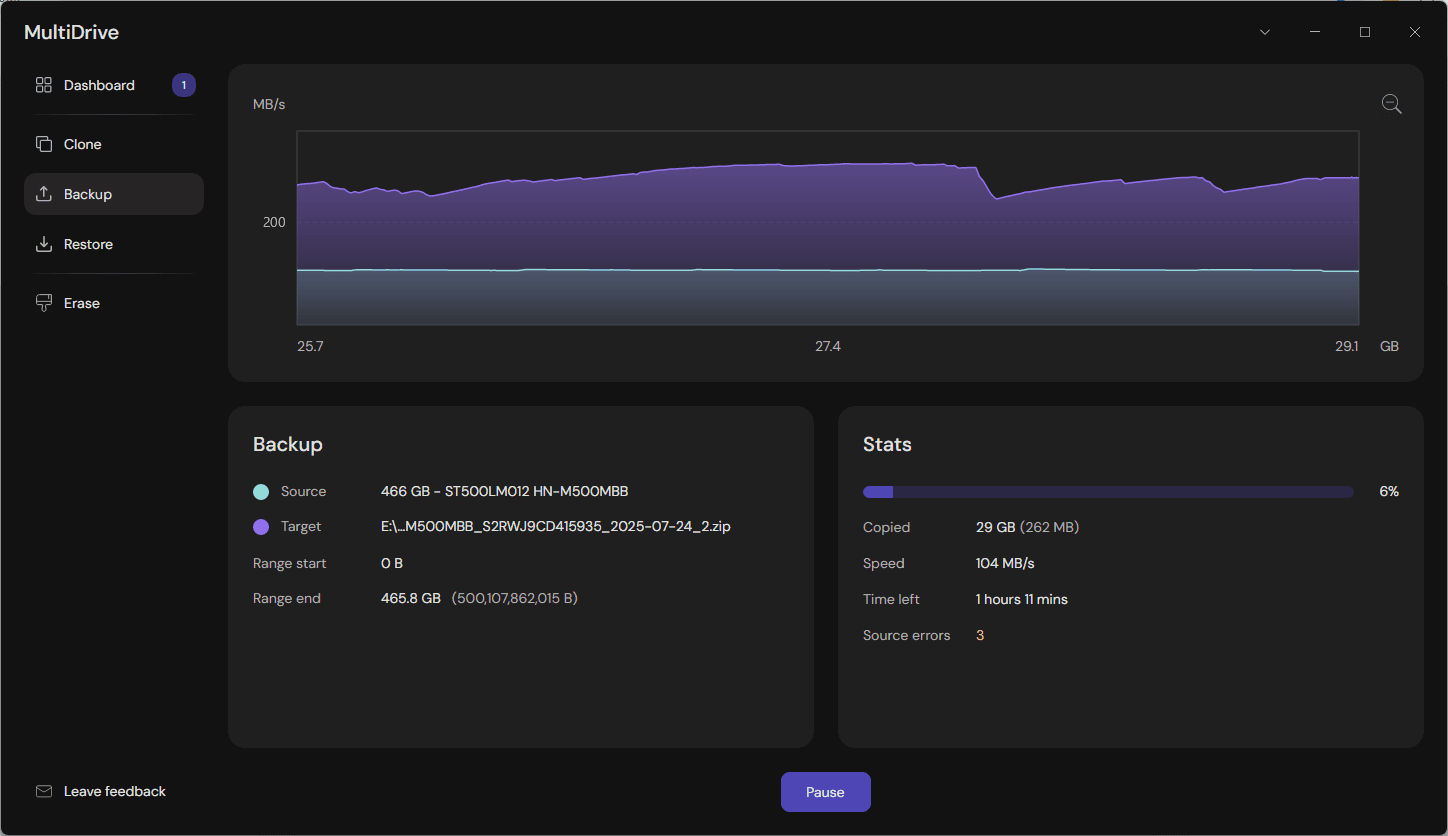Viewport: 1448px width, 836px height.
Task: Click the Erase icon in sidebar
Action: (x=43, y=303)
